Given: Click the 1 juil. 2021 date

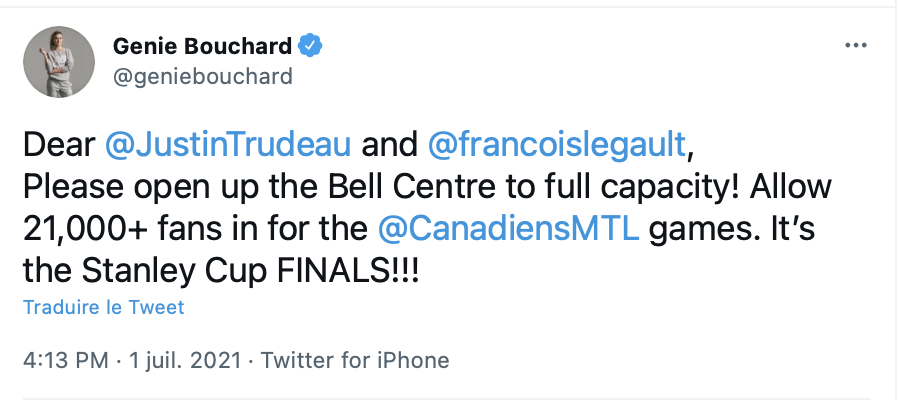Looking at the screenshot, I should click(184, 360).
